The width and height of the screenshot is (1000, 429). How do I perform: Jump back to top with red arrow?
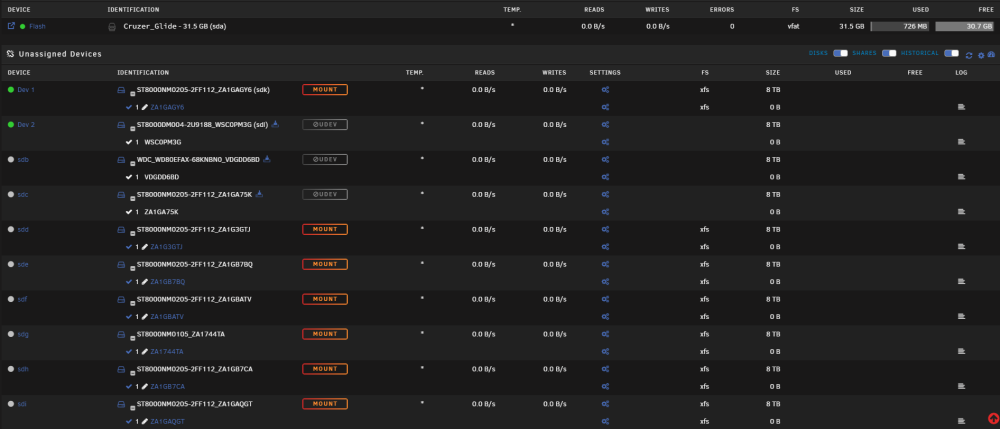993,418
